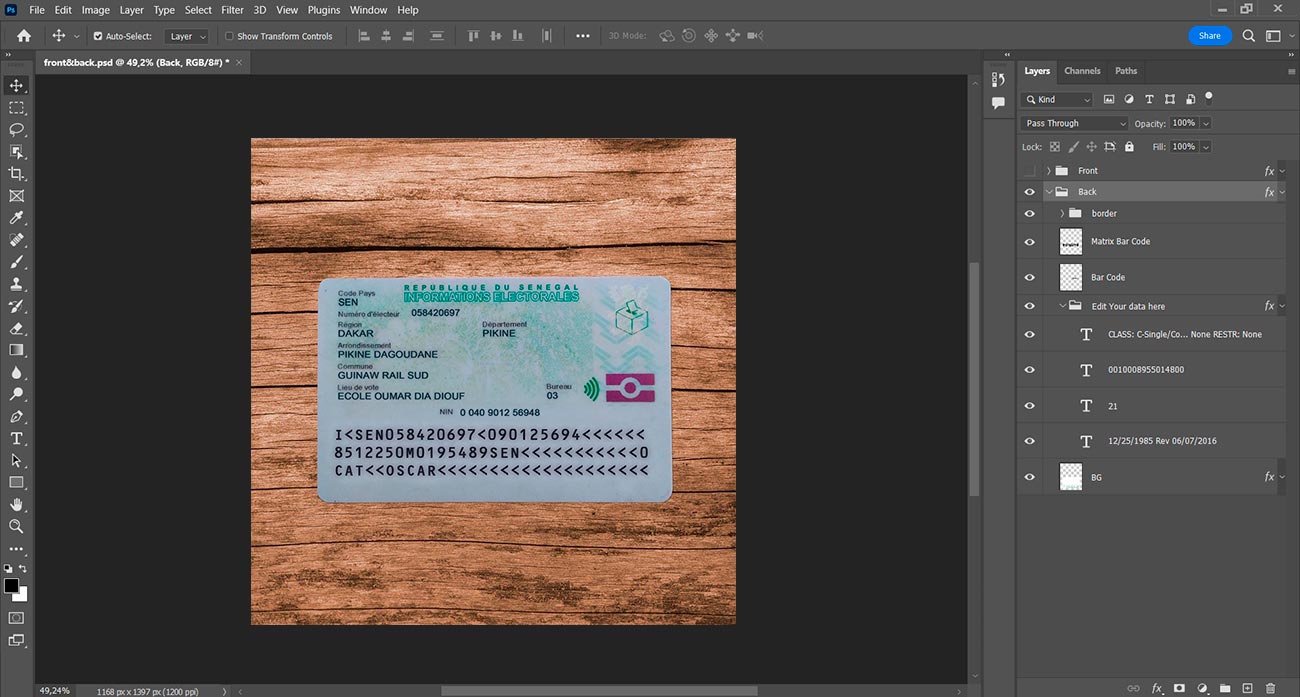Select the Hand tool

pyautogui.click(x=16, y=504)
